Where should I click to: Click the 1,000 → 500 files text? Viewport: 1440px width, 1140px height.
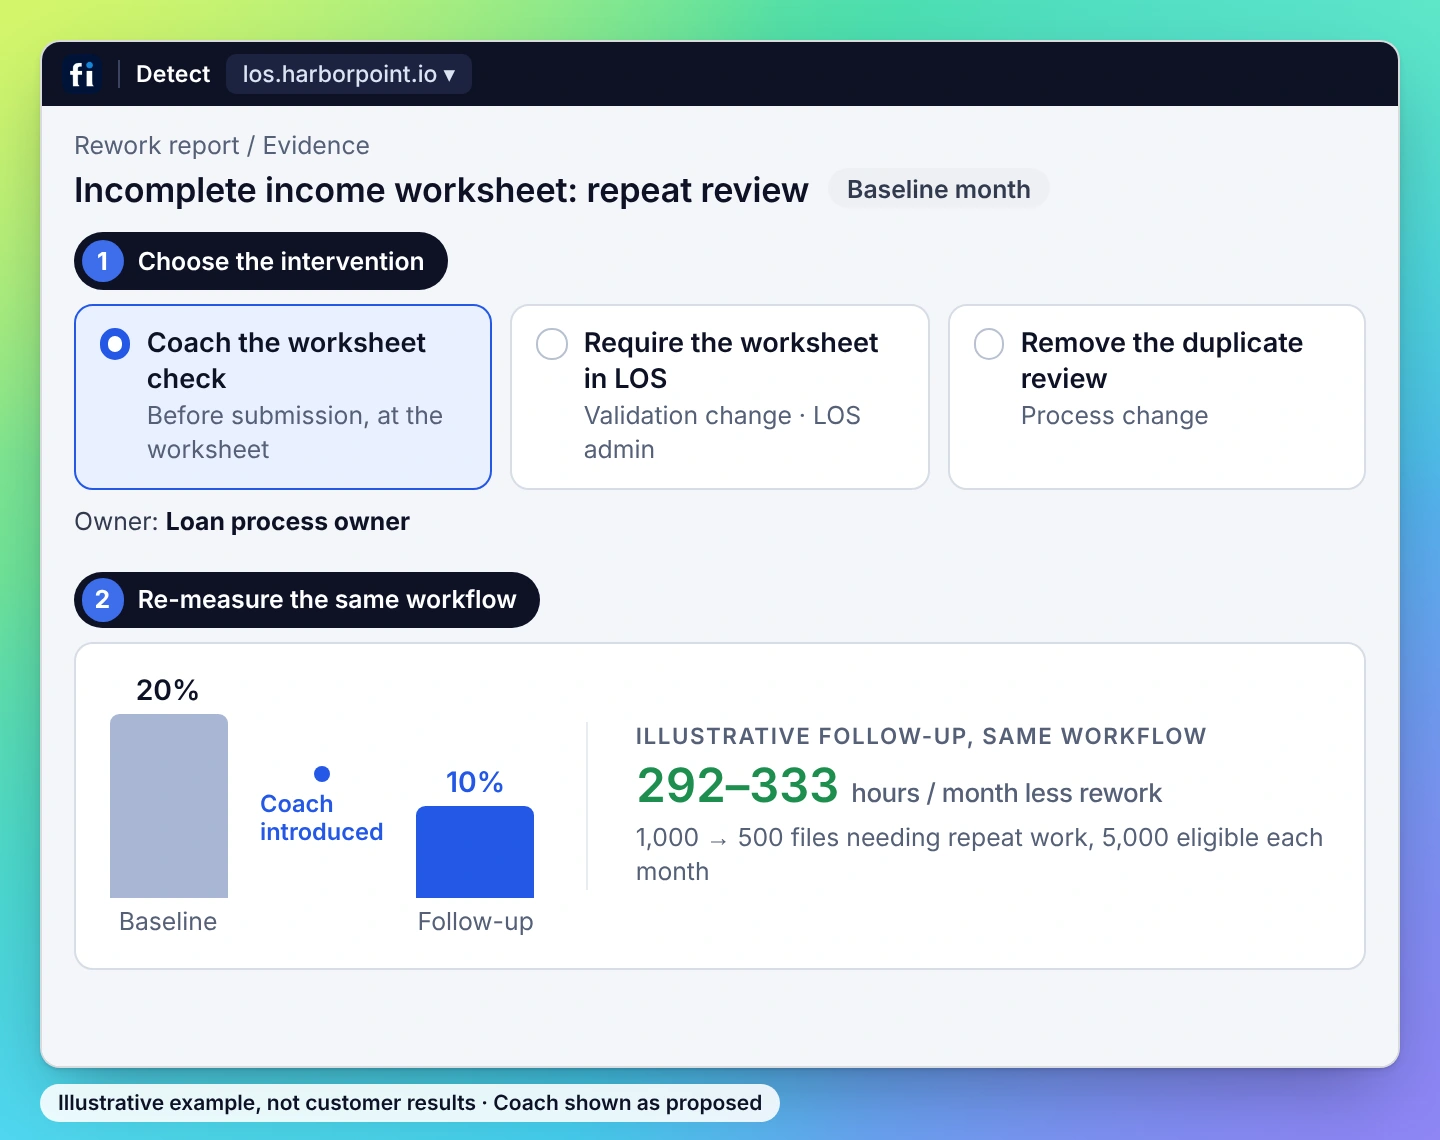(x=980, y=854)
